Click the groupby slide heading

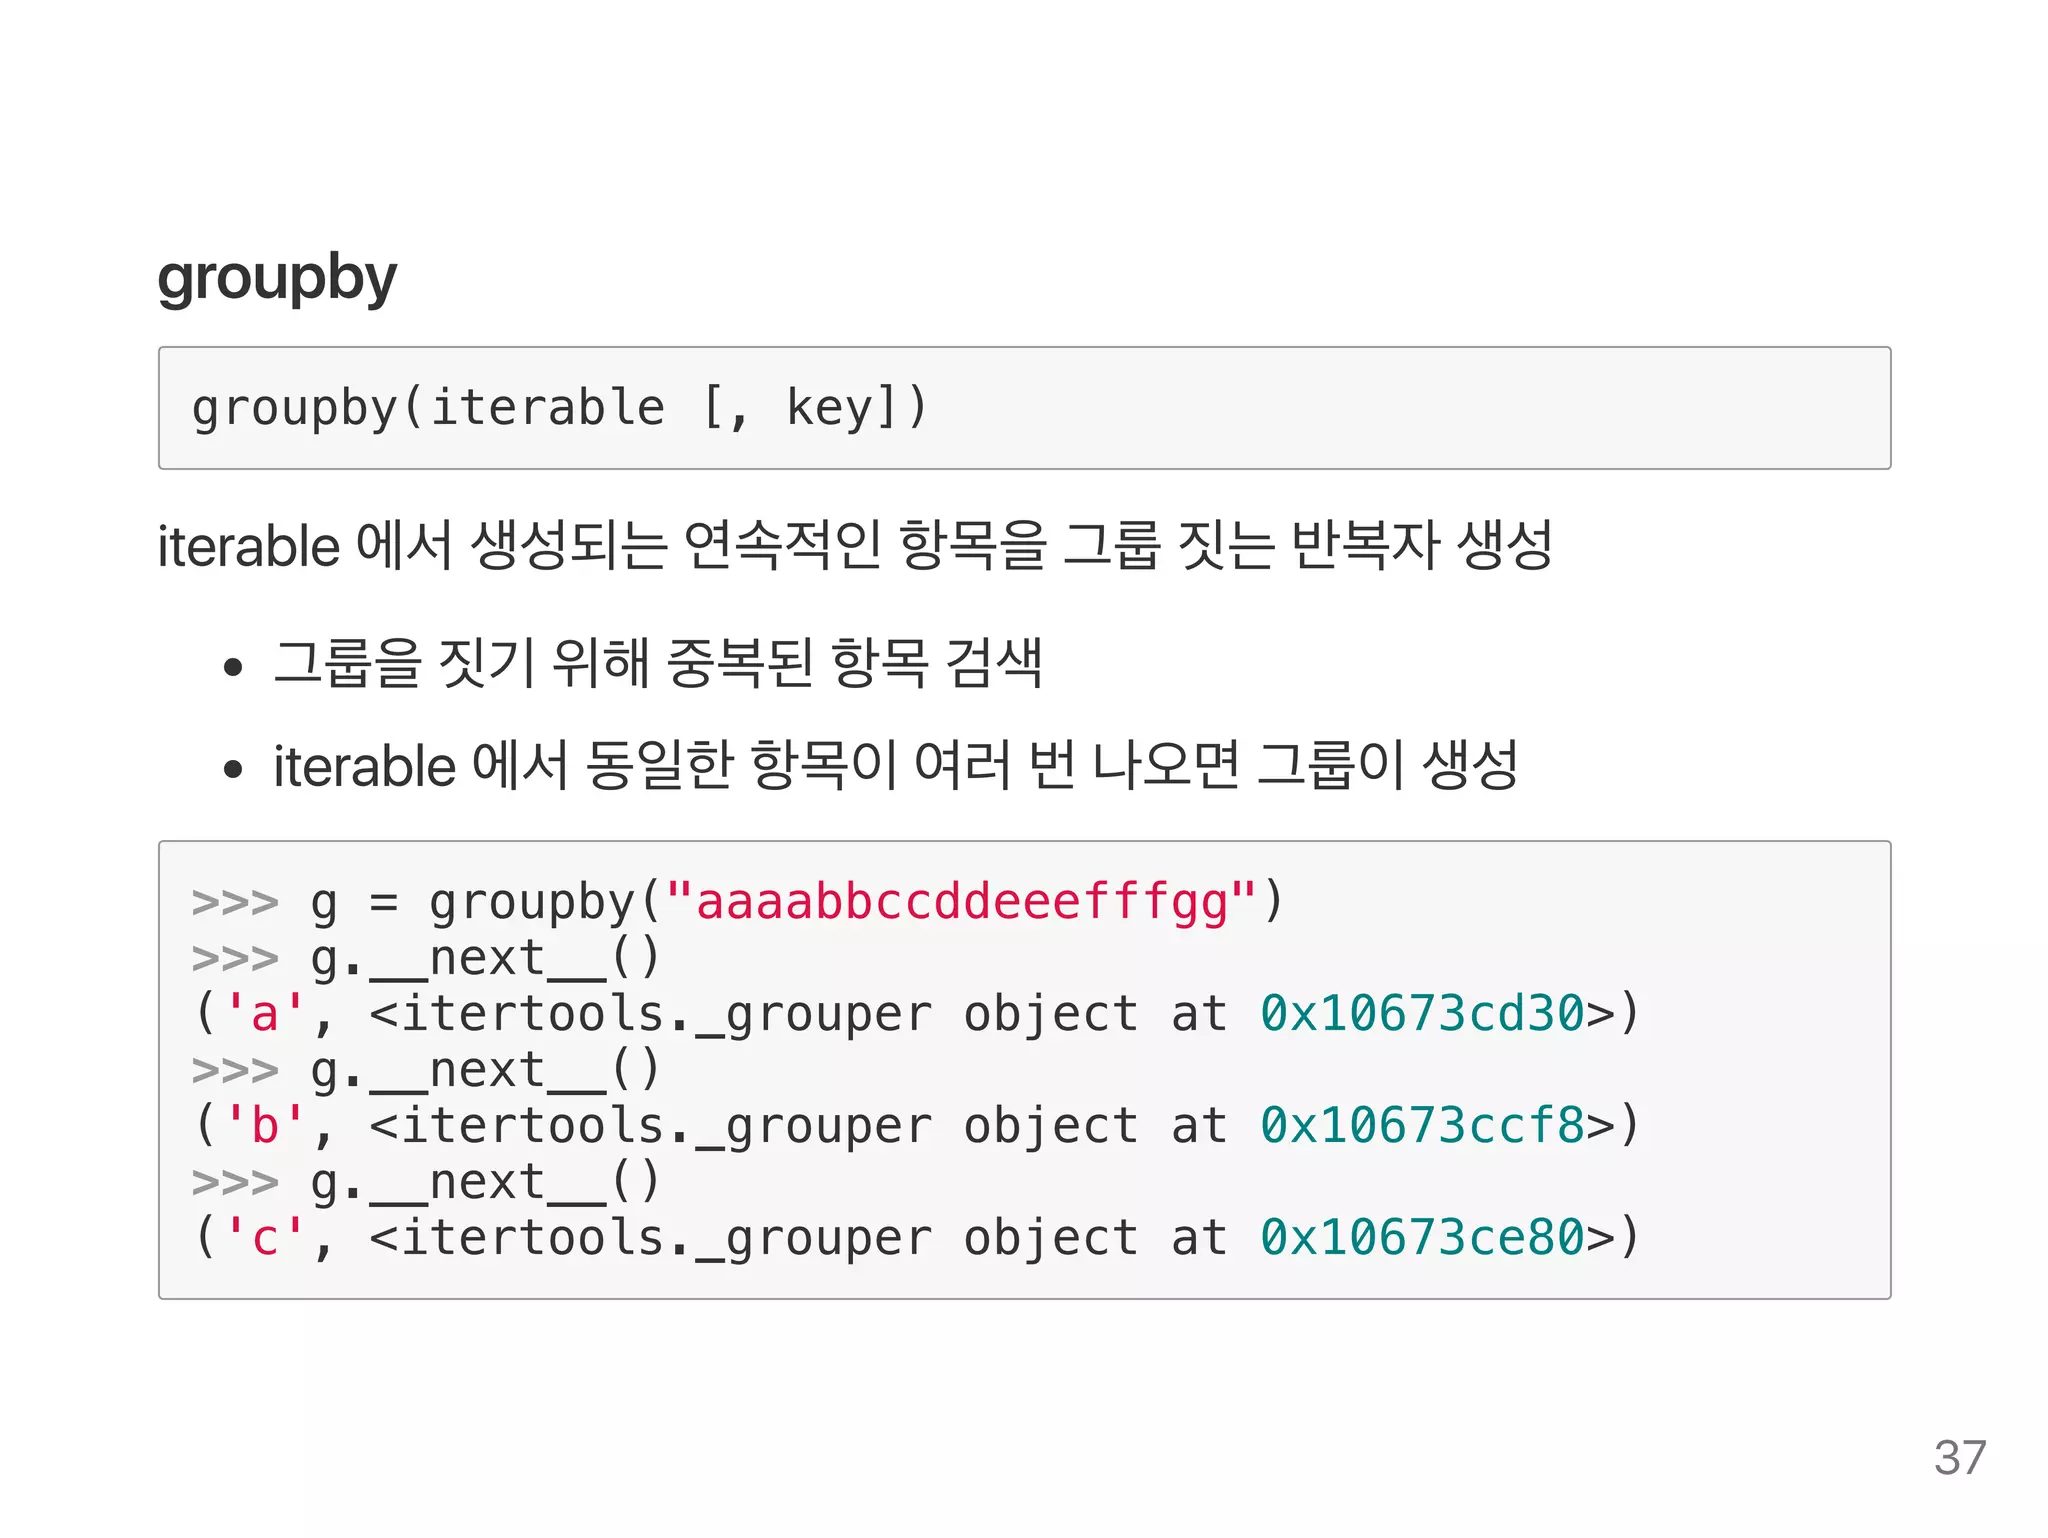click(277, 279)
